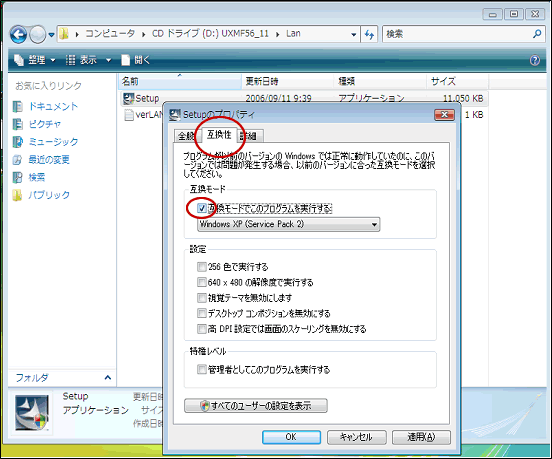Open the Windows XP (Service Pack 2) dropdown
552x459 pixels.
coord(289,224)
